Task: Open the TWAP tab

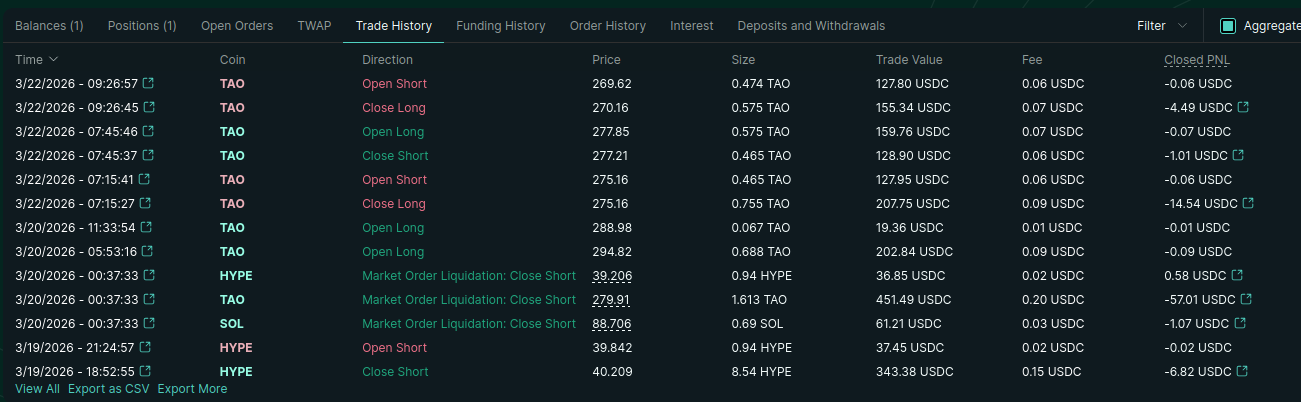Action: click(314, 26)
